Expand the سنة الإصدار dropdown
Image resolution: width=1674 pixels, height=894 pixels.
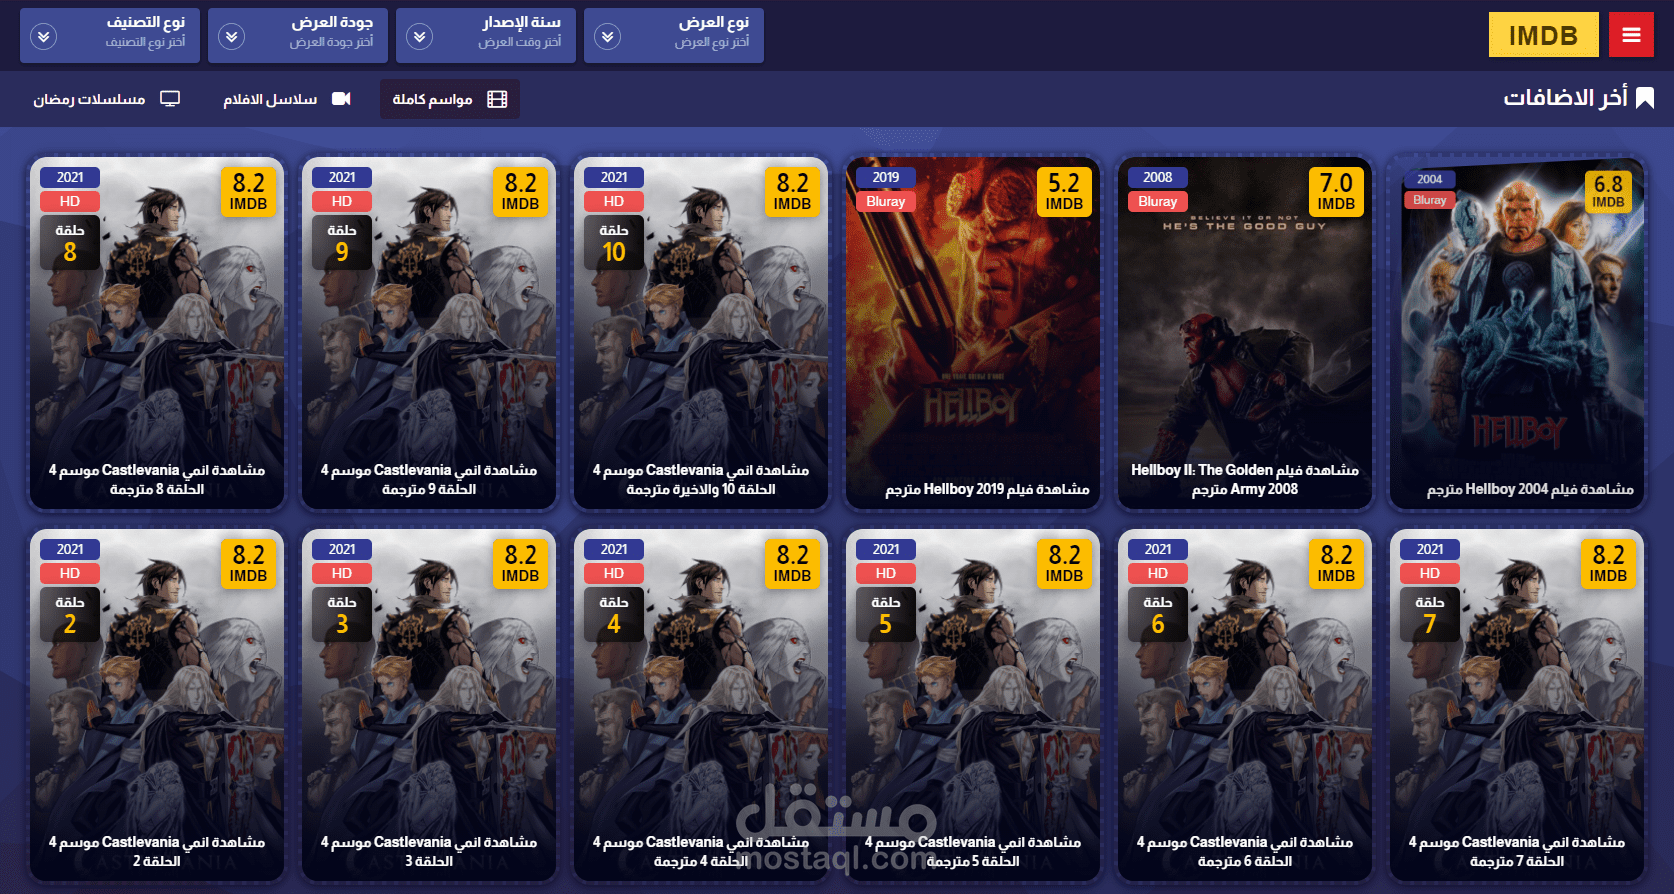(486, 35)
